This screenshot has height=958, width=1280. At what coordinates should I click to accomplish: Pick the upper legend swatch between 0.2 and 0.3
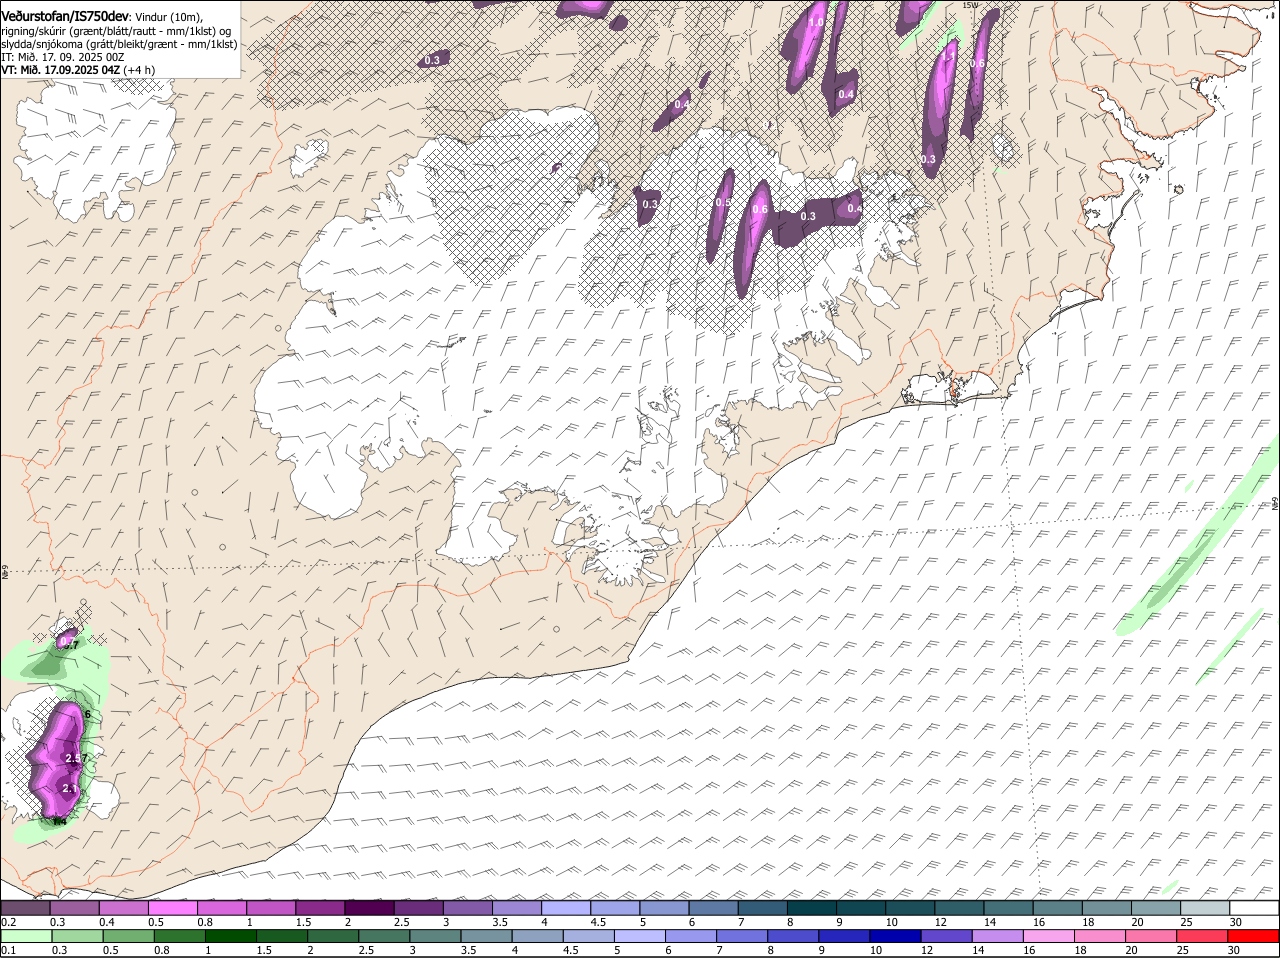(x=25, y=907)
